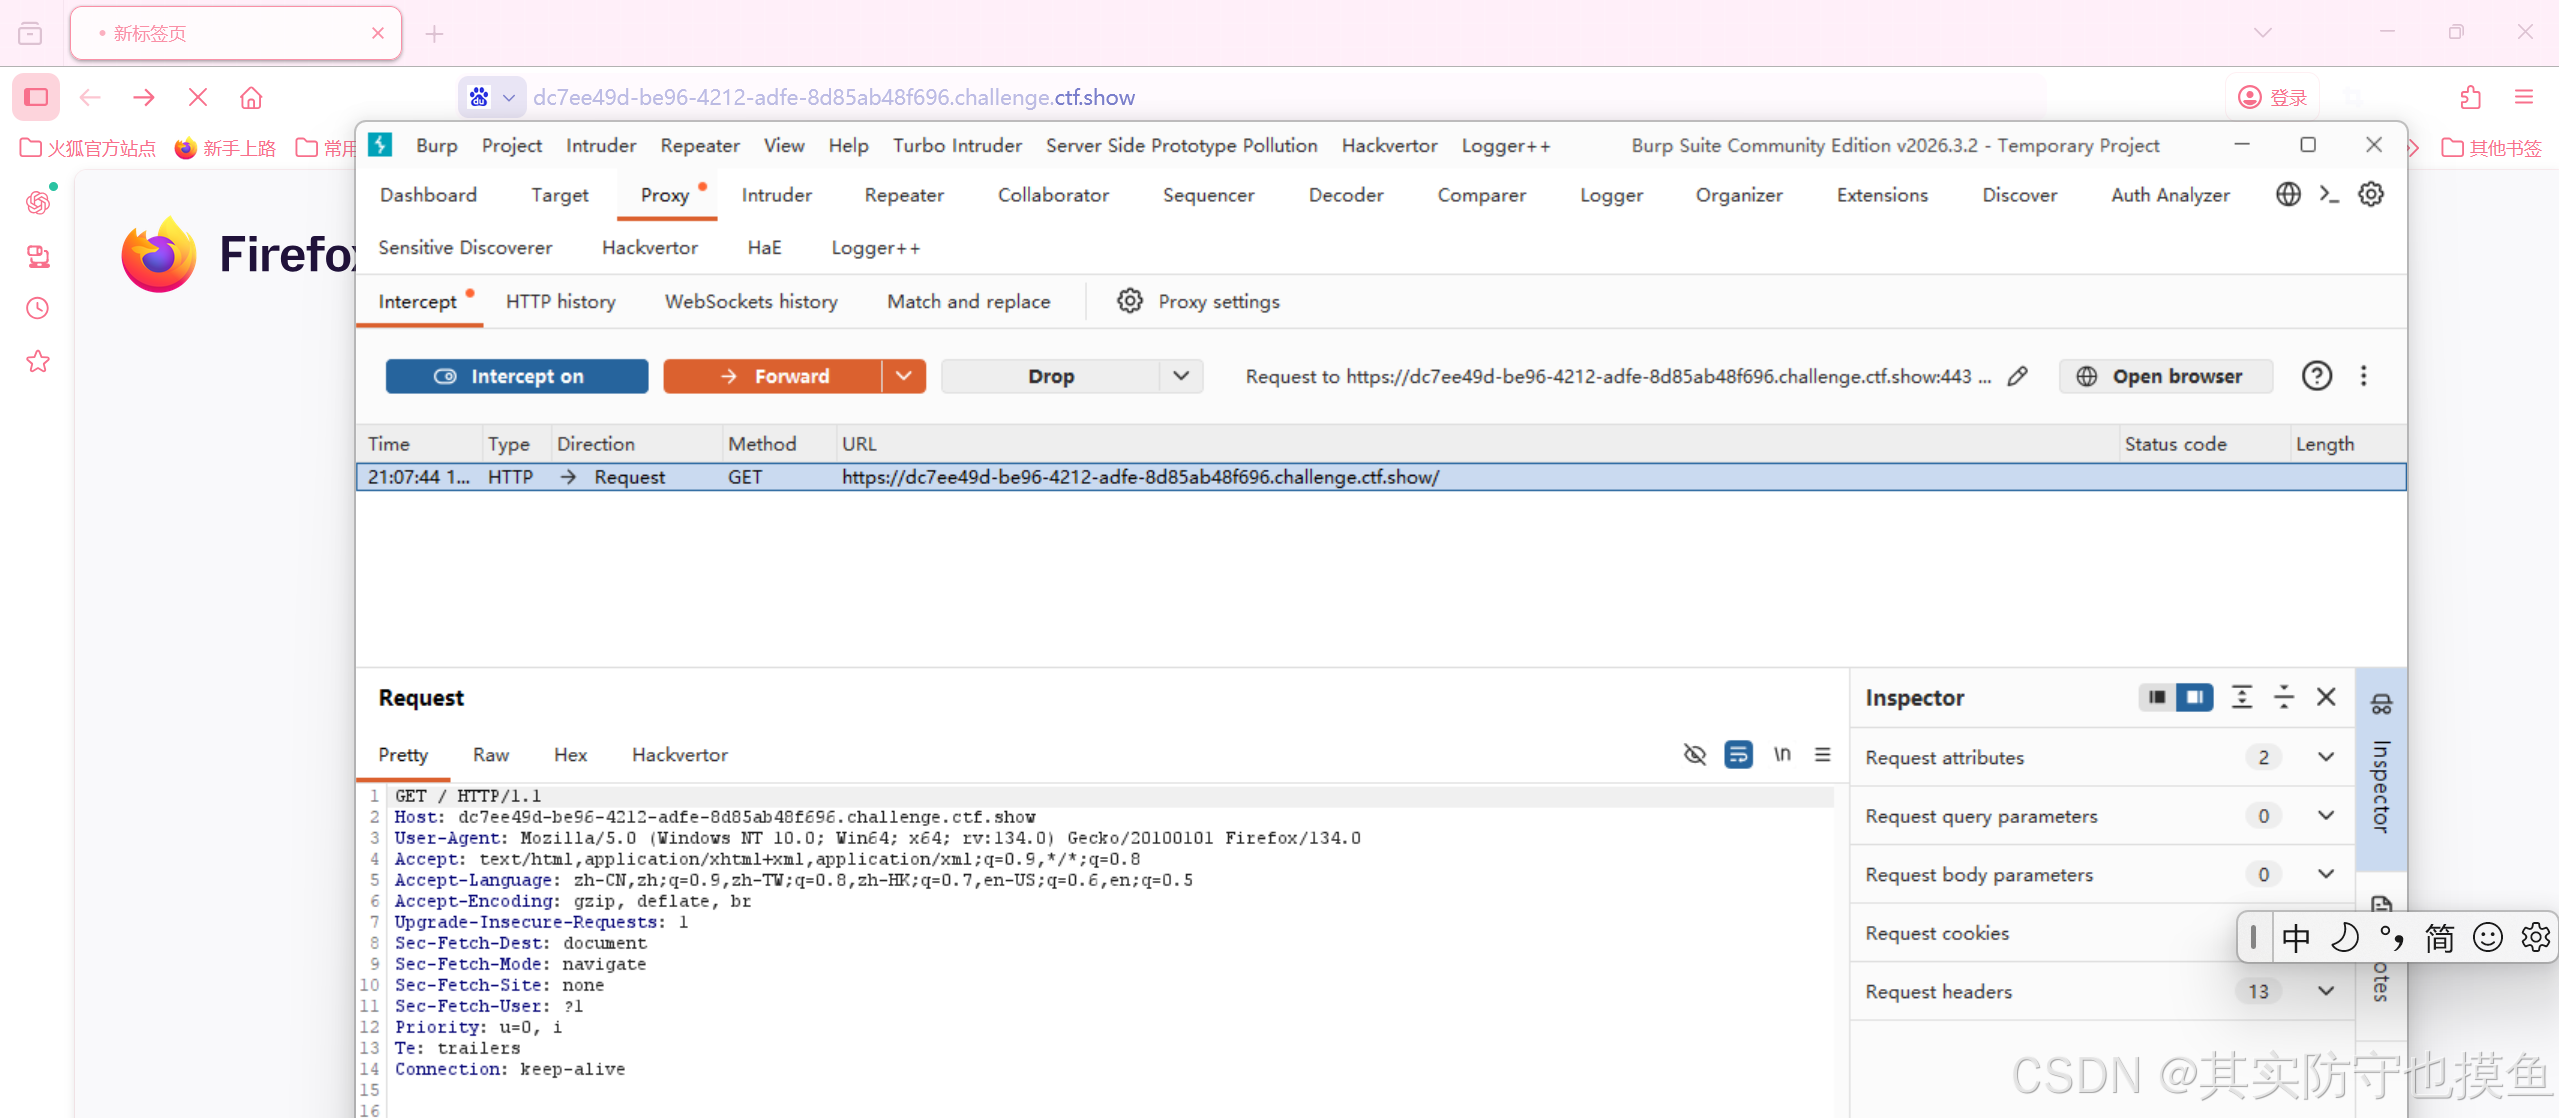Hide non-printable characters eye icon
The image size is (2559, 1118).
pos(1694,754)
